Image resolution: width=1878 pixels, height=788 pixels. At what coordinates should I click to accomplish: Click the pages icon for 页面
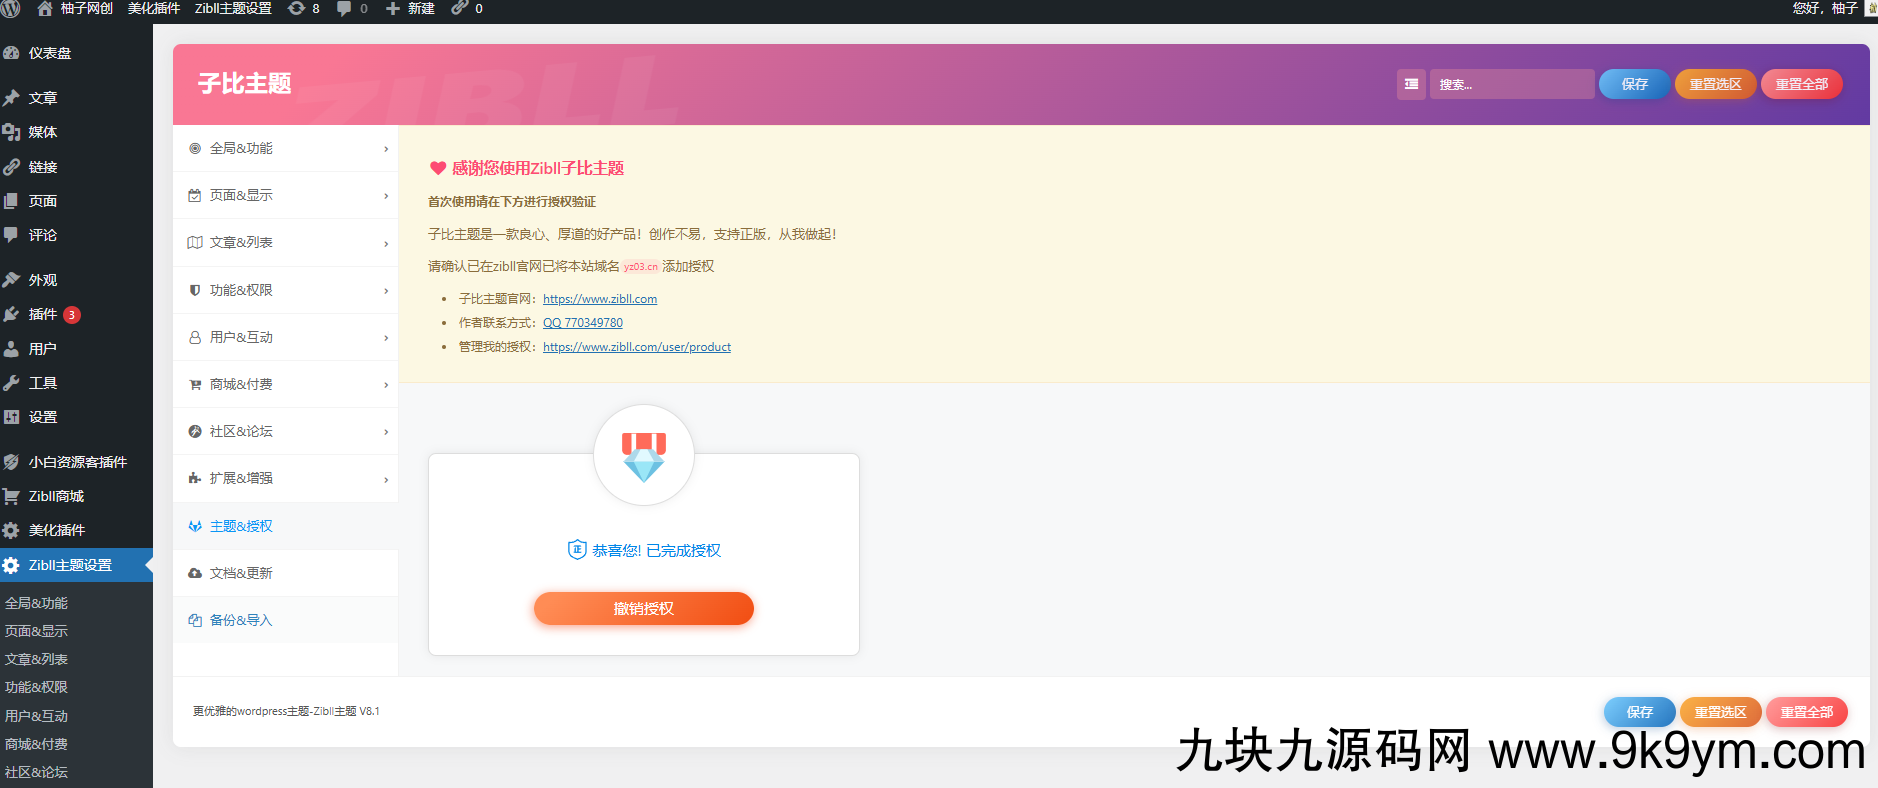tap(12, 201)
